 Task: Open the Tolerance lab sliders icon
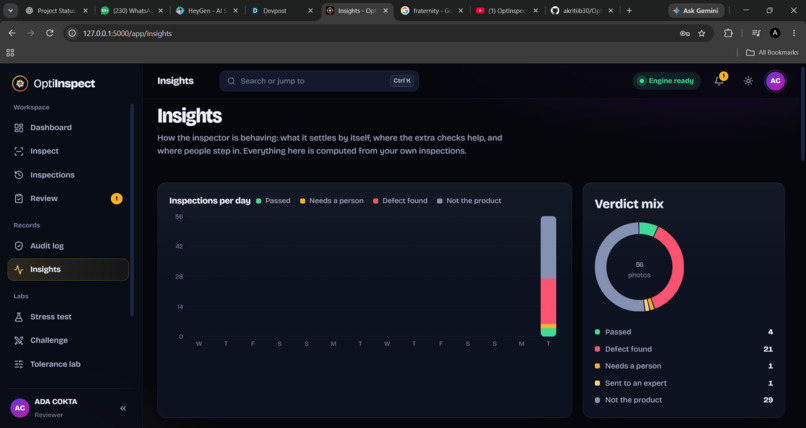coord(19,364)
